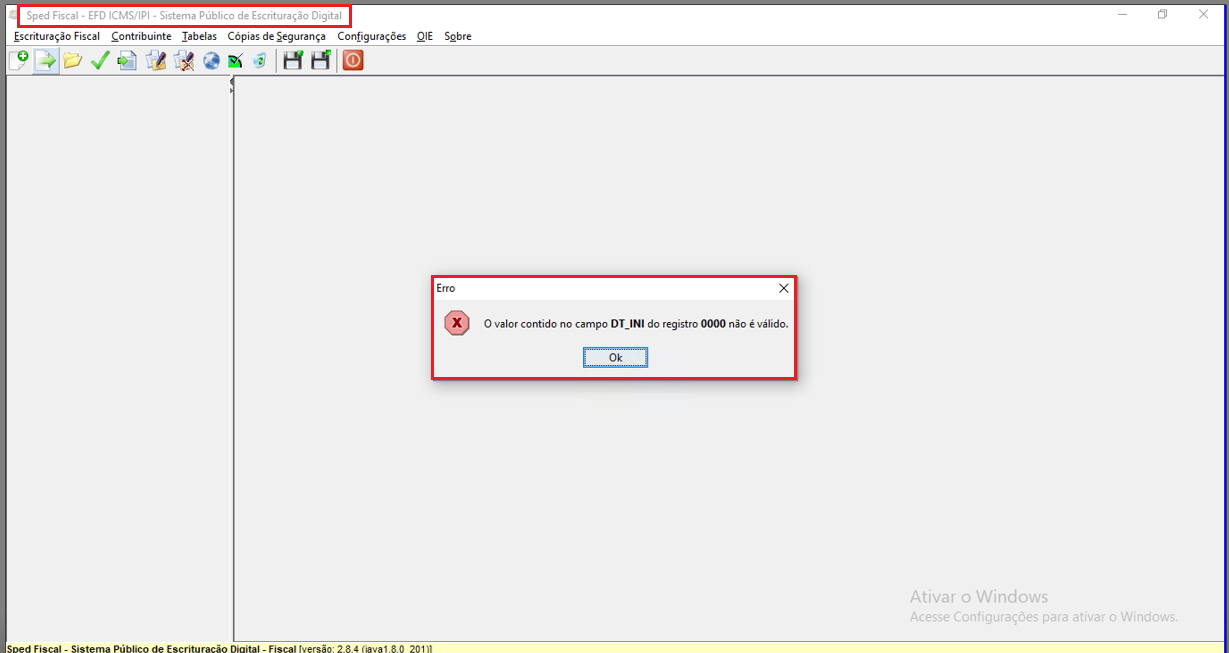Viewport: 1229px width, 653px height.
Task: Open escrituração with the yellow folder icon
Action: pyautogui.click(x=72, y=61)
